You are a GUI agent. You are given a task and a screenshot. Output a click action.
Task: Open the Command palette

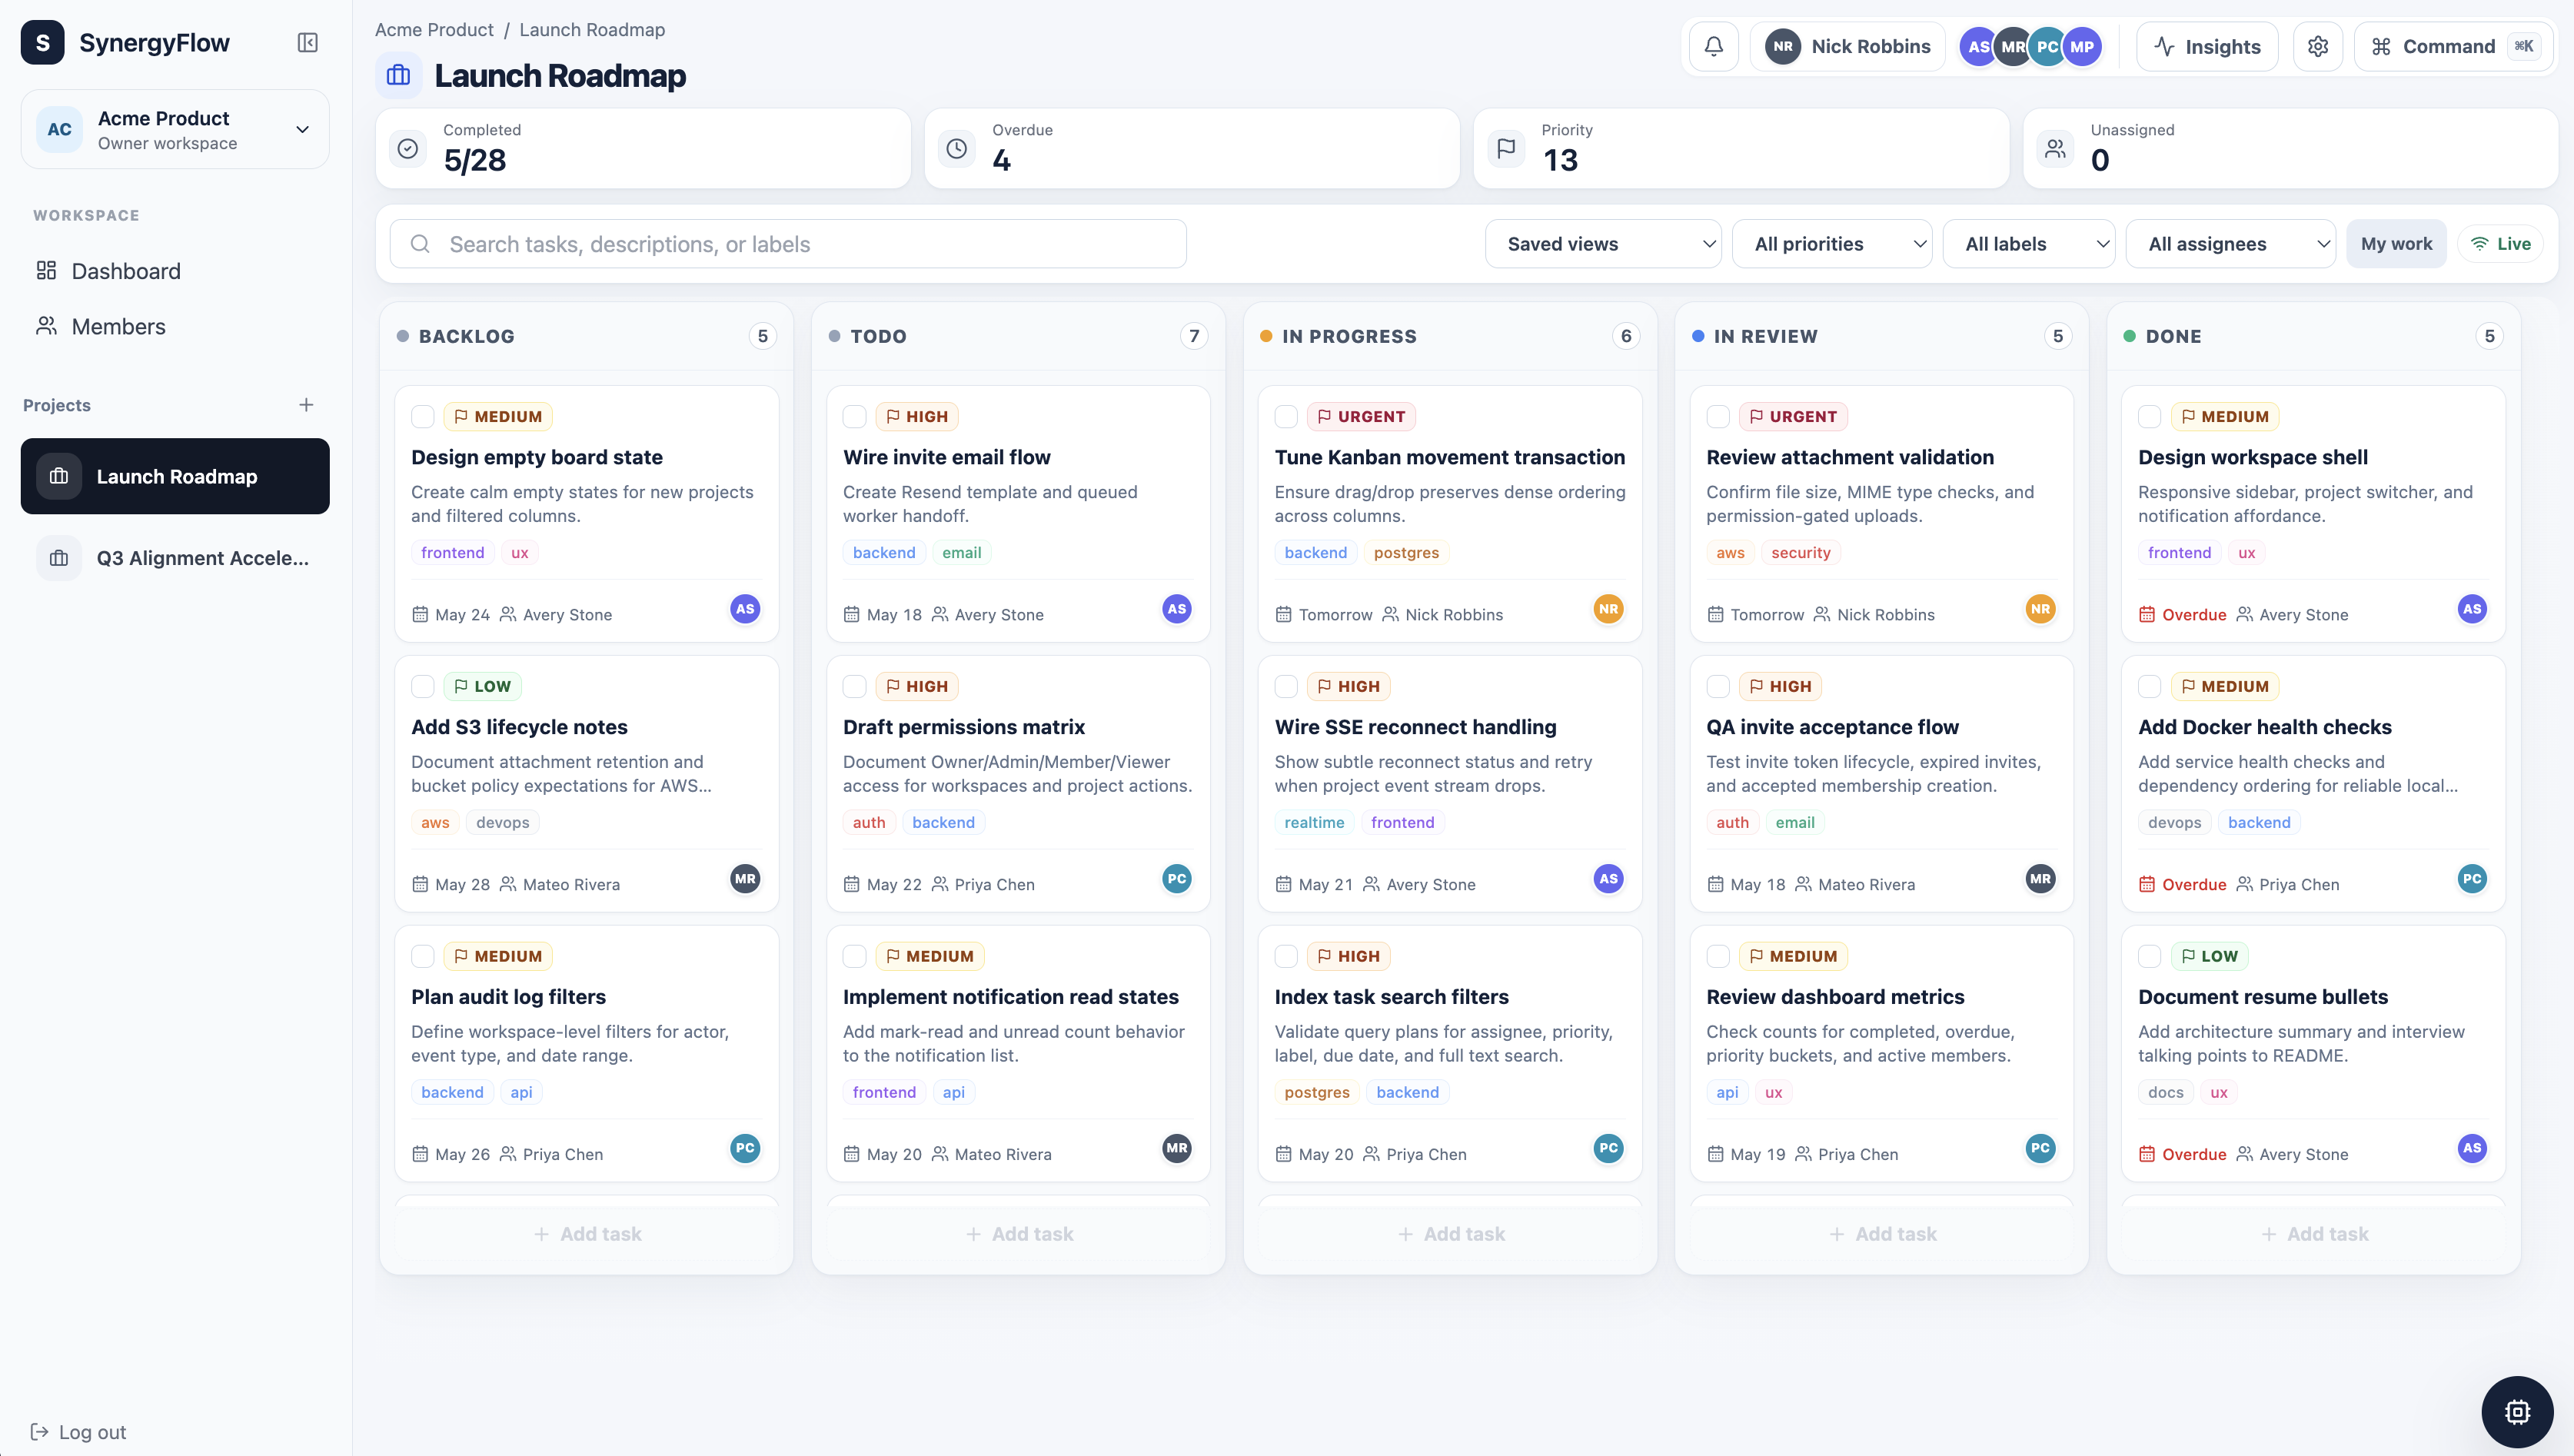[2454, 46]
